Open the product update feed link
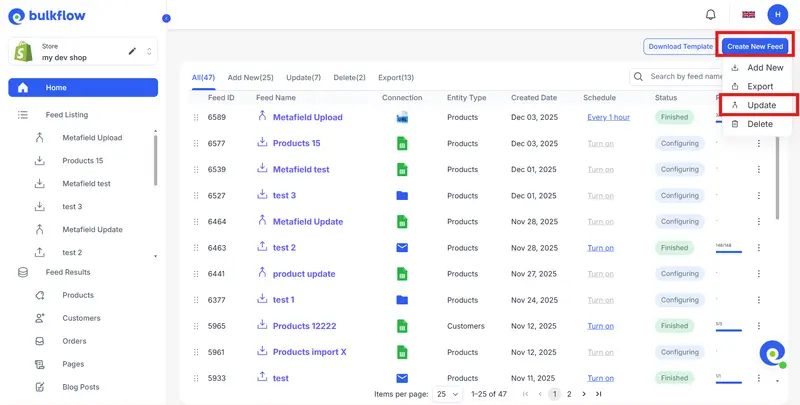The width and height of the screenshot is (800, 405). [304, 274]
